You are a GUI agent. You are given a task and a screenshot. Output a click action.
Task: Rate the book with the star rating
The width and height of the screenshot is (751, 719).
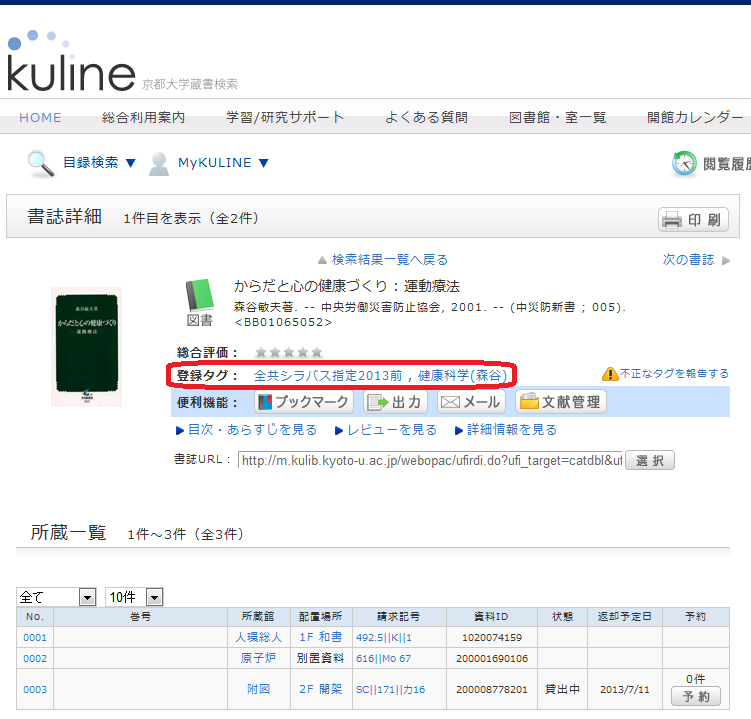tap(288, 353)
